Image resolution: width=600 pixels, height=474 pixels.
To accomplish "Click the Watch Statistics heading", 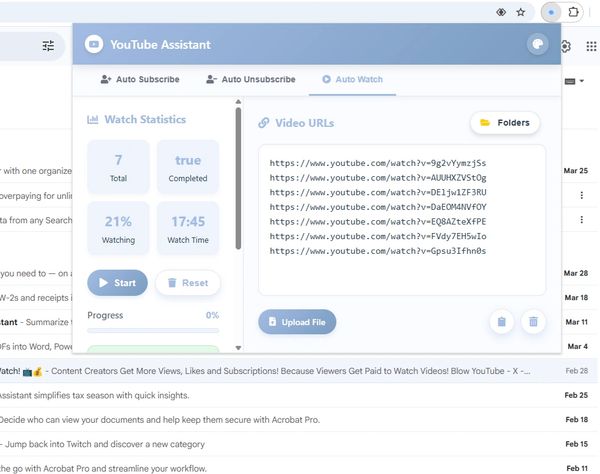I will [x=145, y=119].
